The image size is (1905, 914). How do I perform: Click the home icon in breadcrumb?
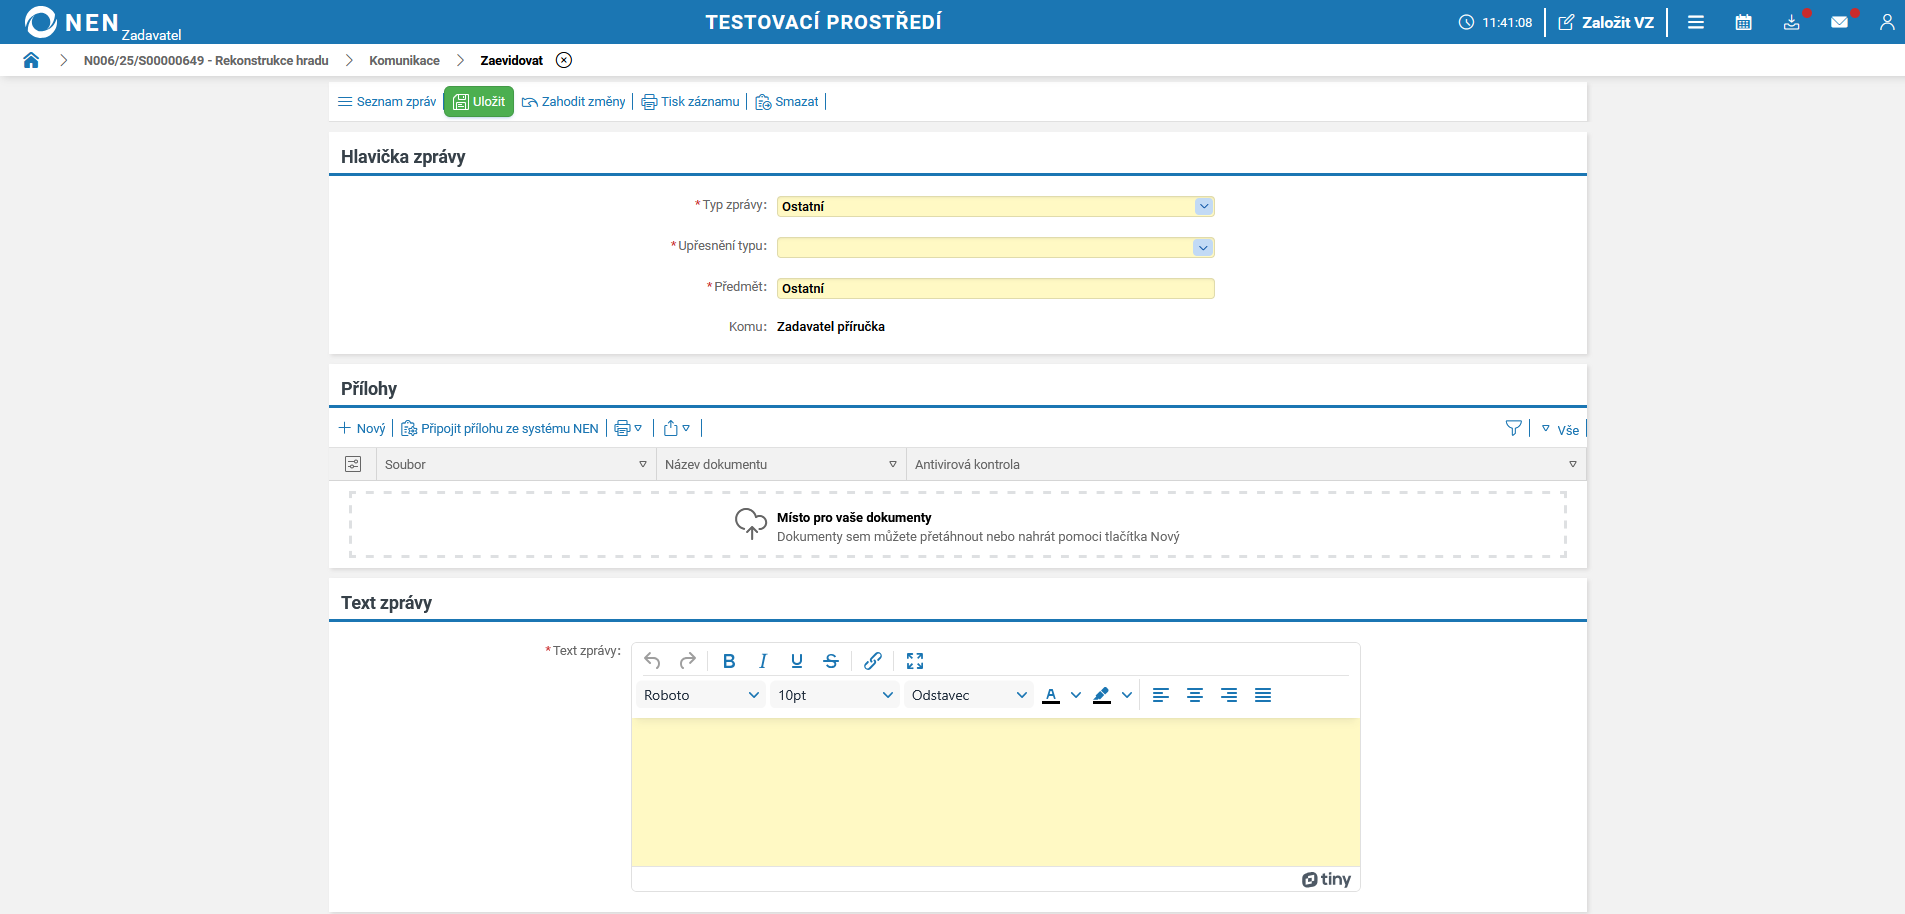31,60
